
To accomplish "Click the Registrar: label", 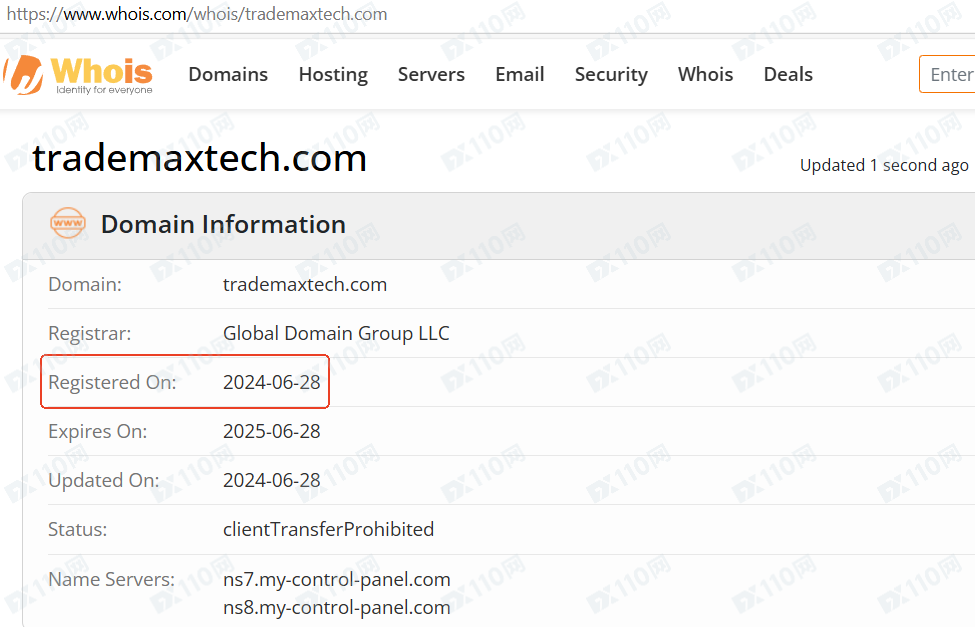I will tap(90, 333).
